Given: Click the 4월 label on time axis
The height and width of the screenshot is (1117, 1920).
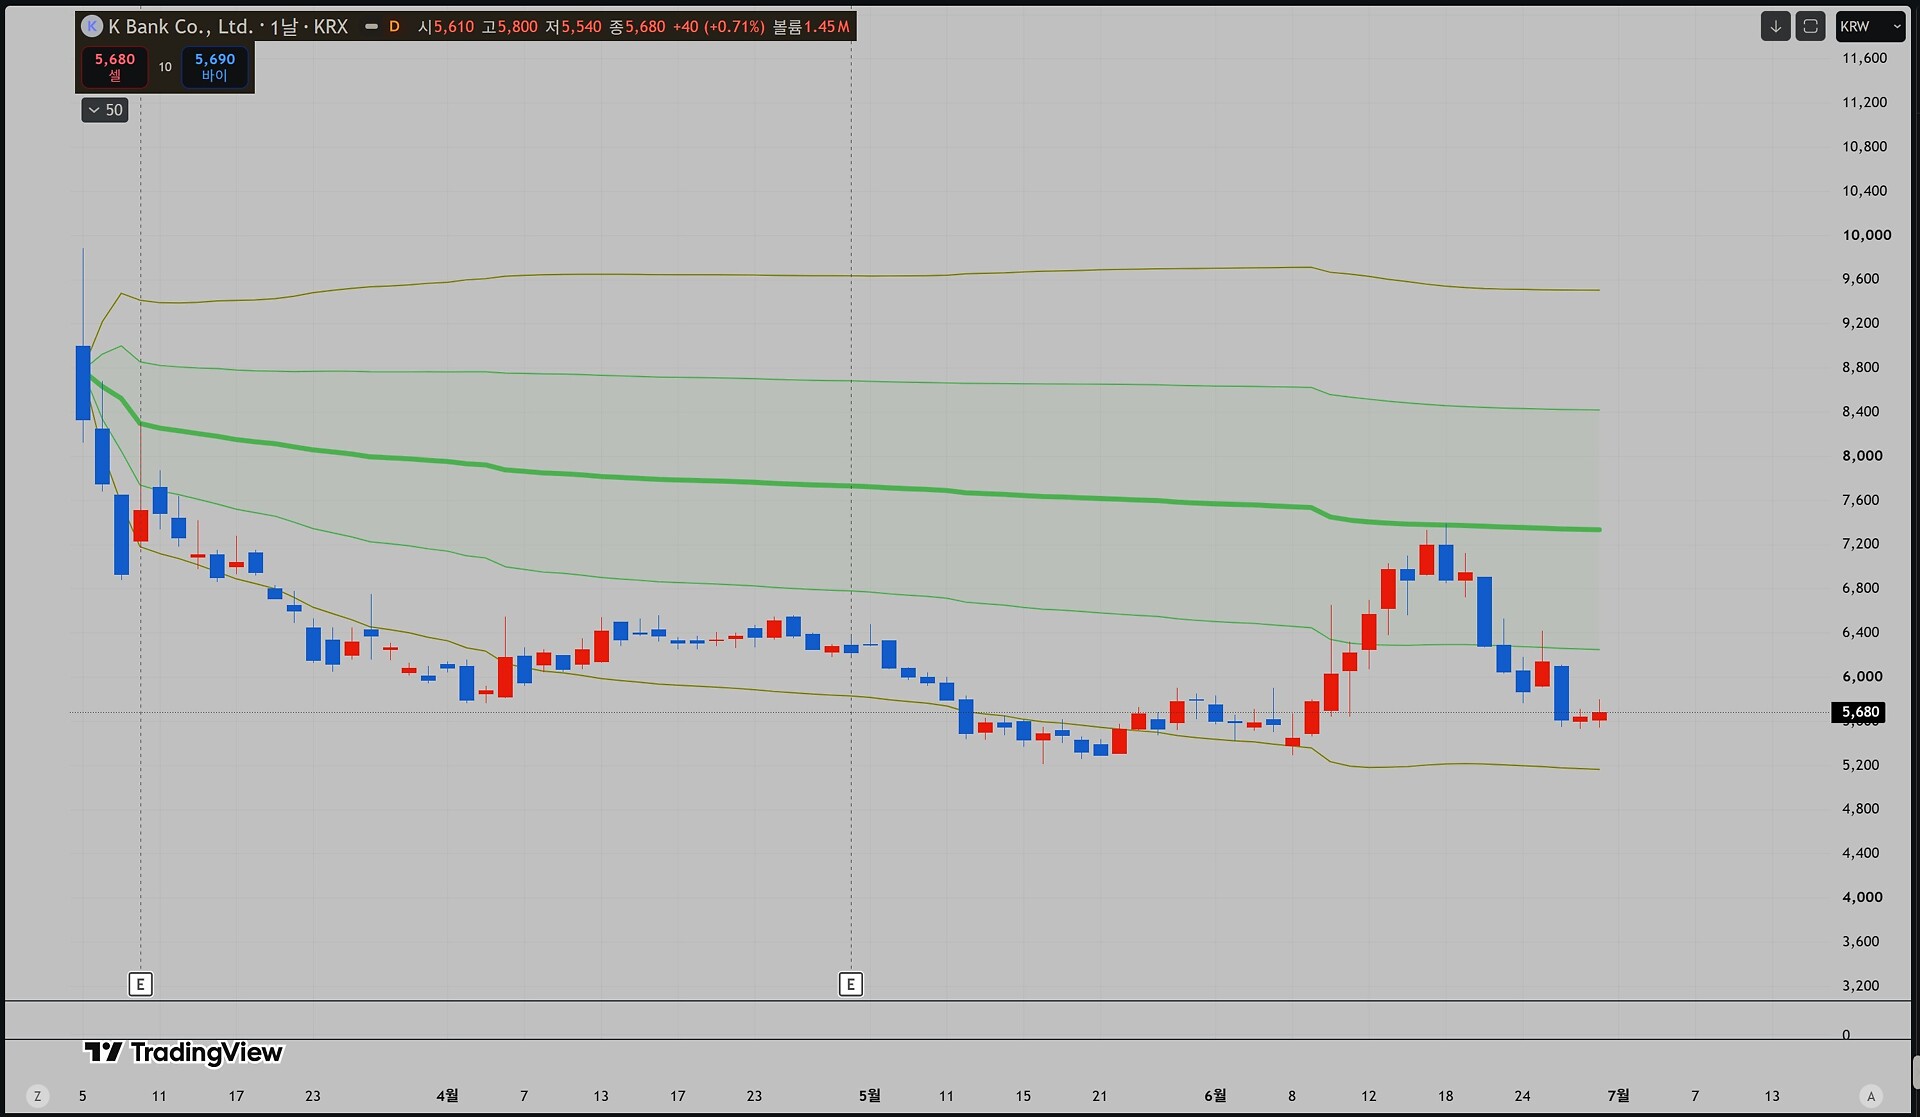Looking at the screenshot, I should pyautogui.click(x=447, y=1096).
